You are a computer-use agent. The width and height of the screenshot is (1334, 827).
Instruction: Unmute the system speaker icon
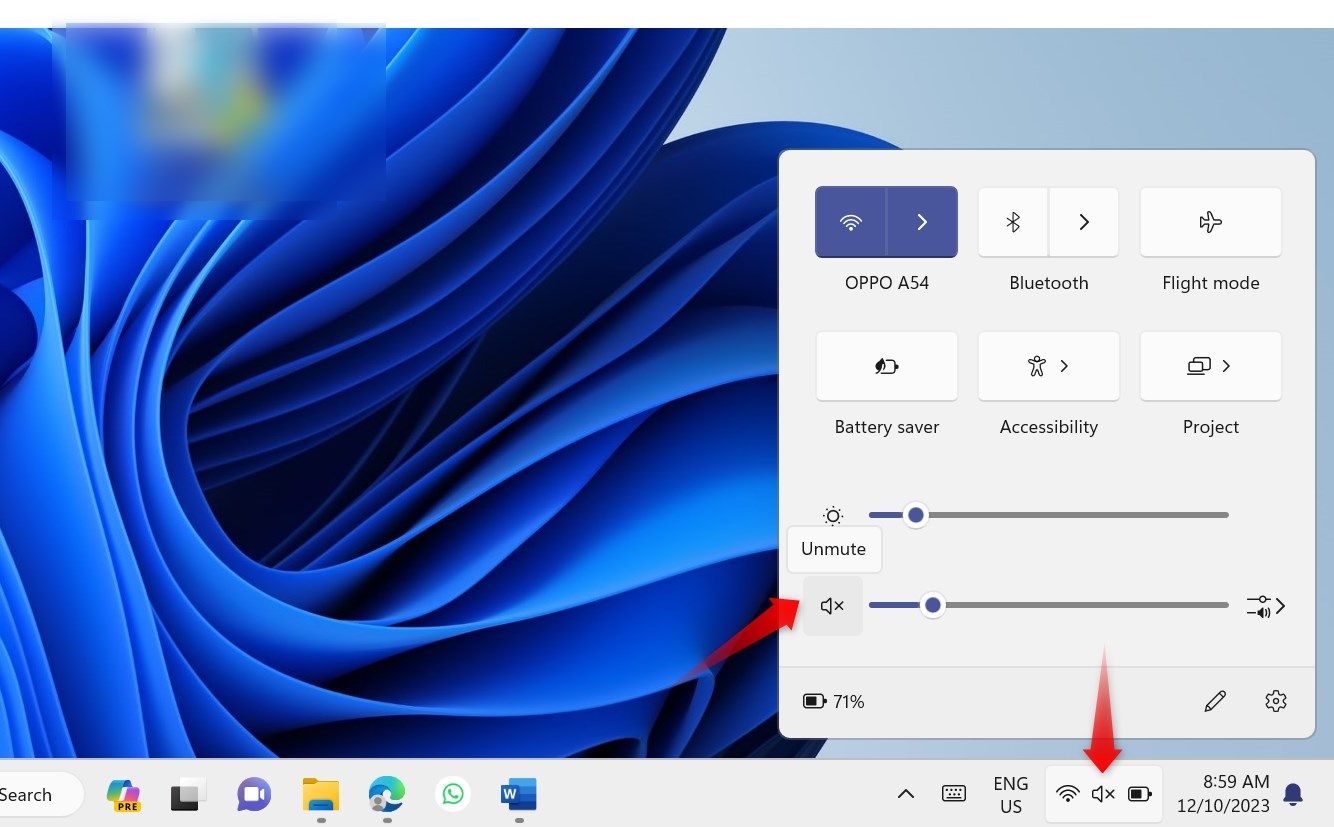click(x=833, y=605)
